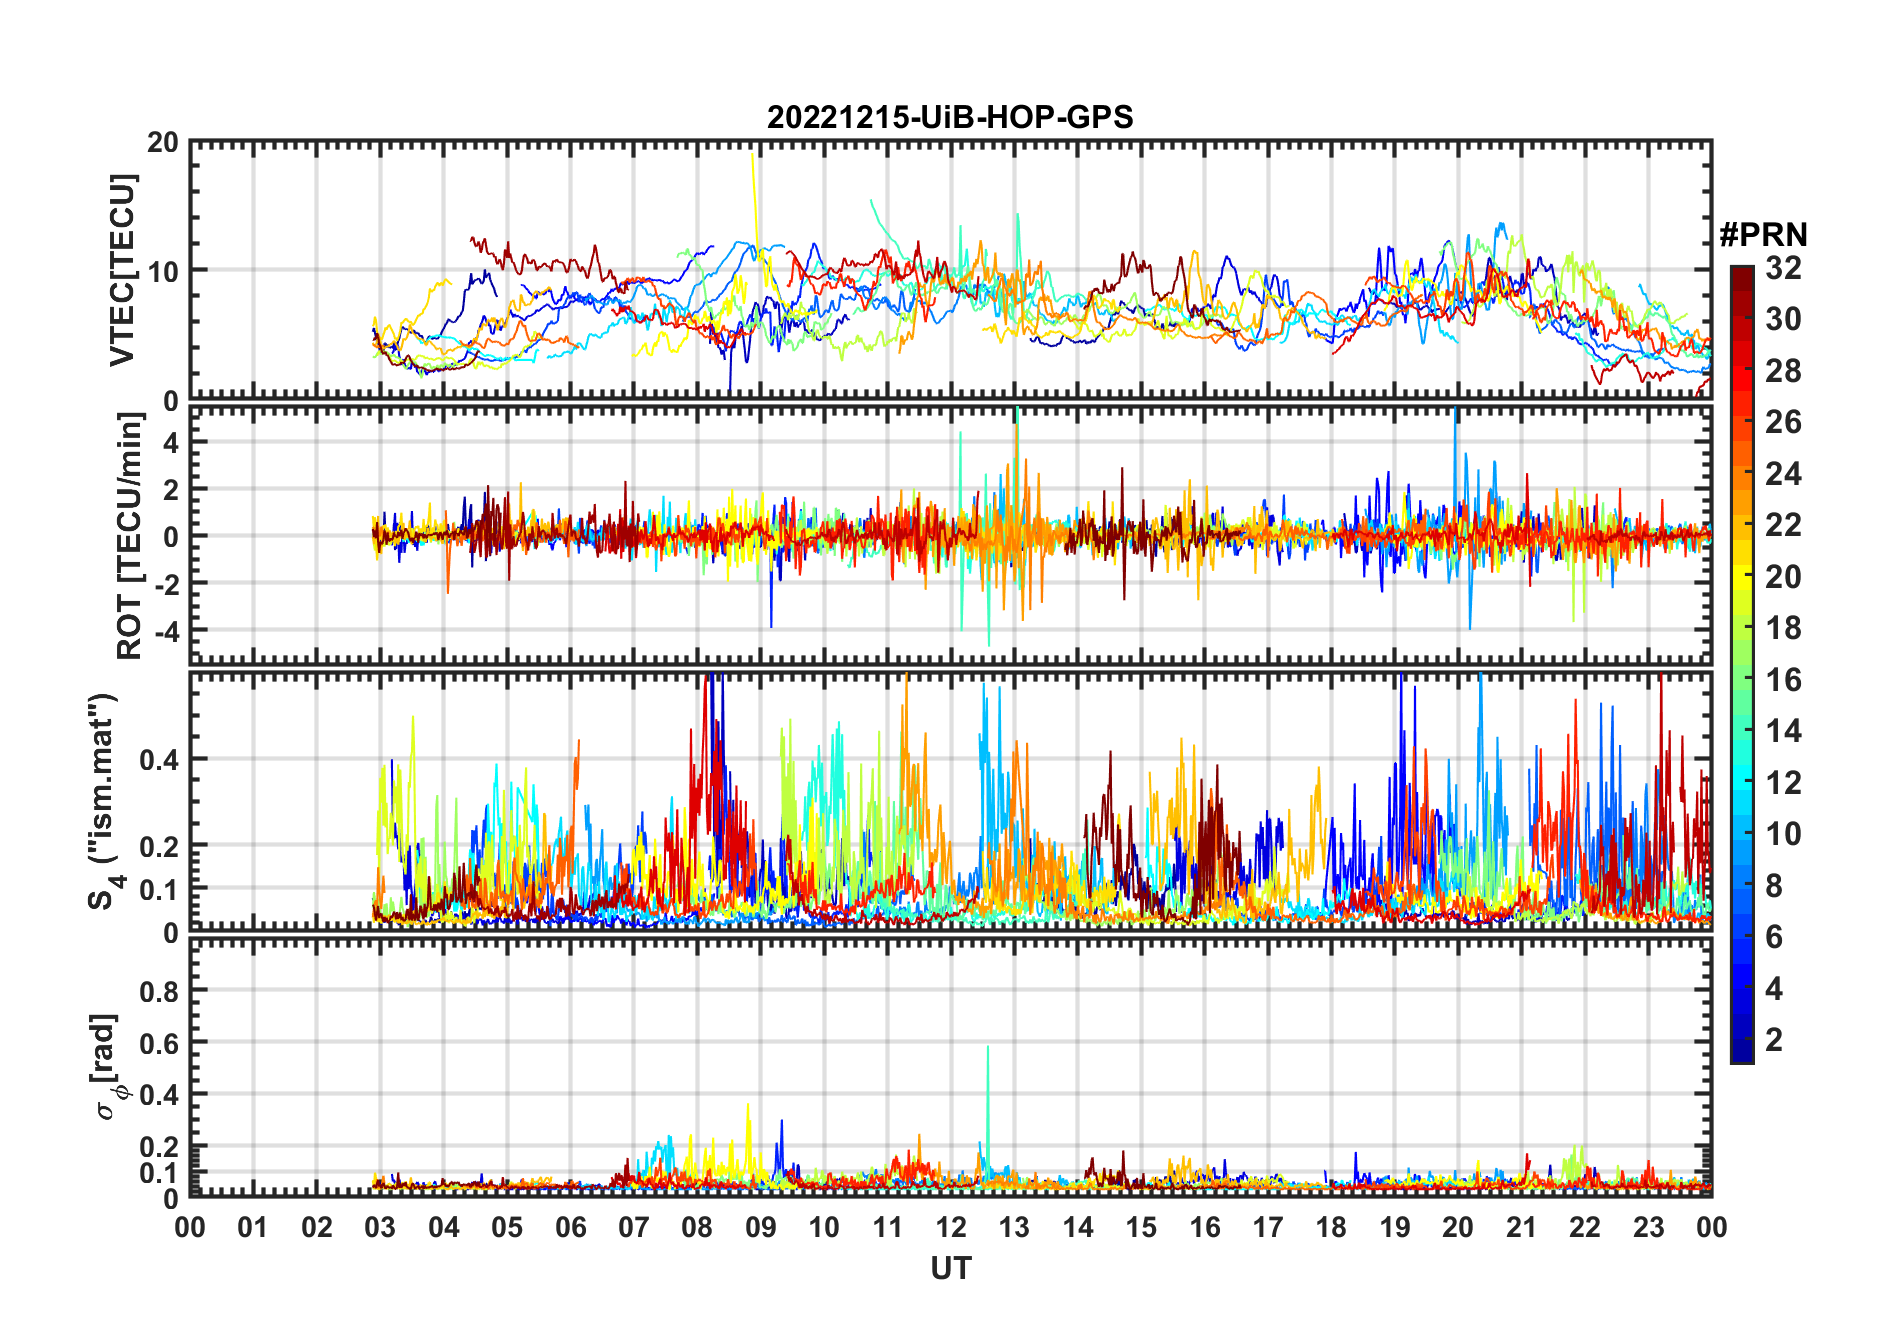Click the "20" tick on VTEC axis
The image size is (1902, 1330).
click(x=163, y=142)
